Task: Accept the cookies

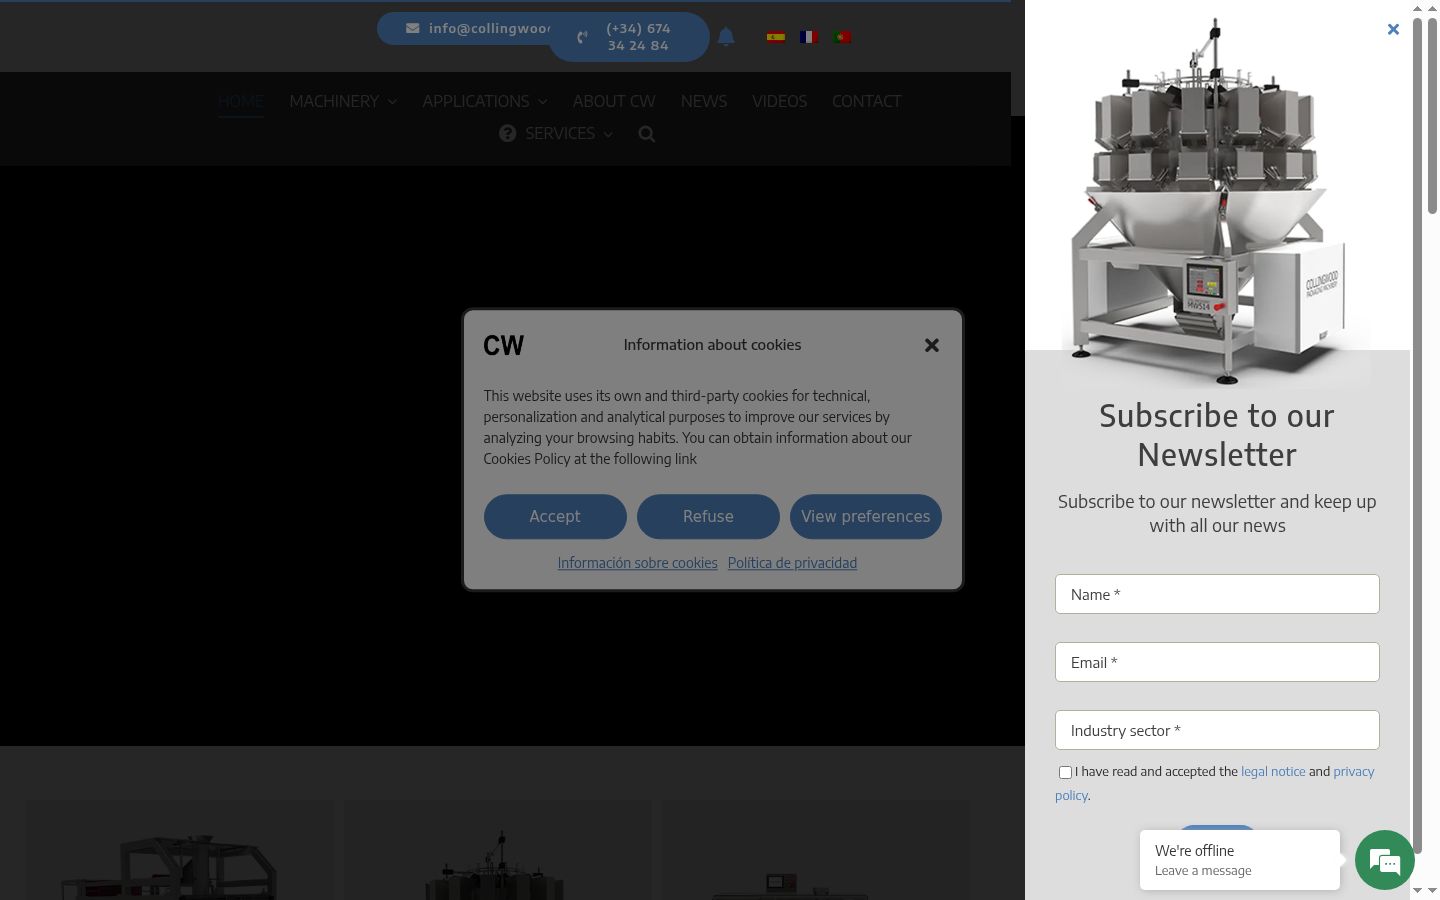Action: (555, 516)
